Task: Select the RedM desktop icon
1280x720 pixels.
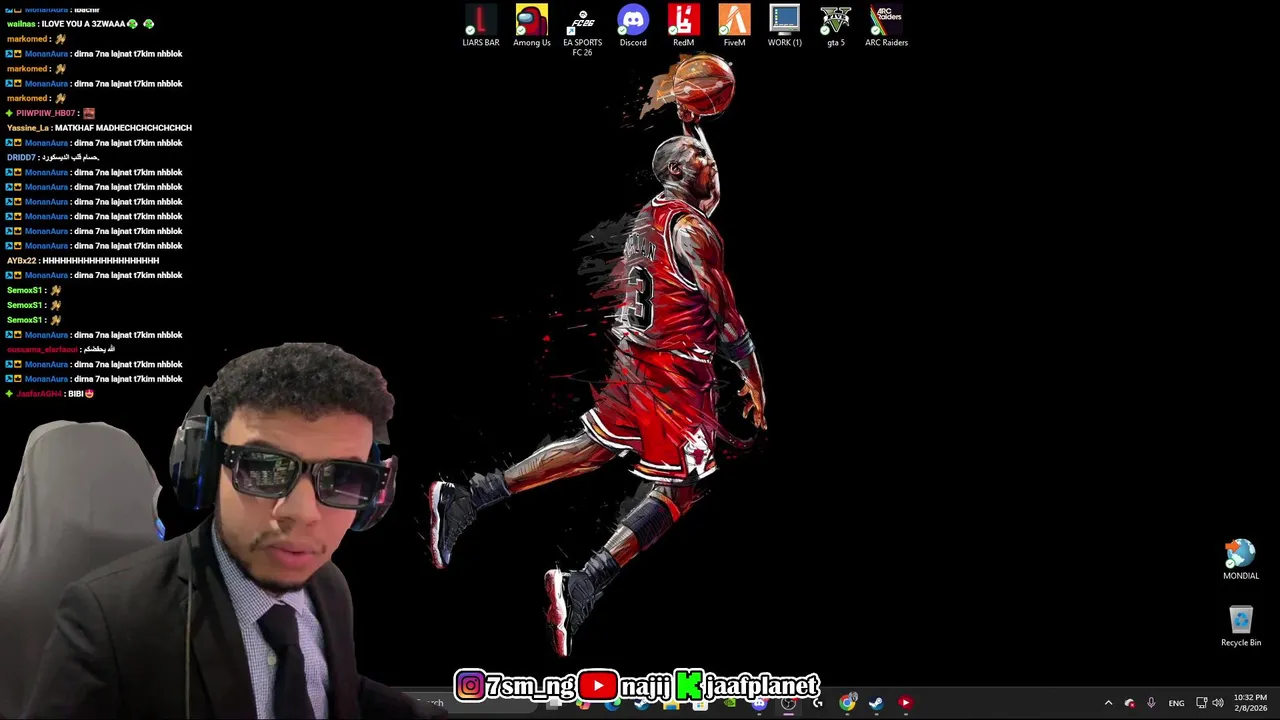Action: click(684, 26)
